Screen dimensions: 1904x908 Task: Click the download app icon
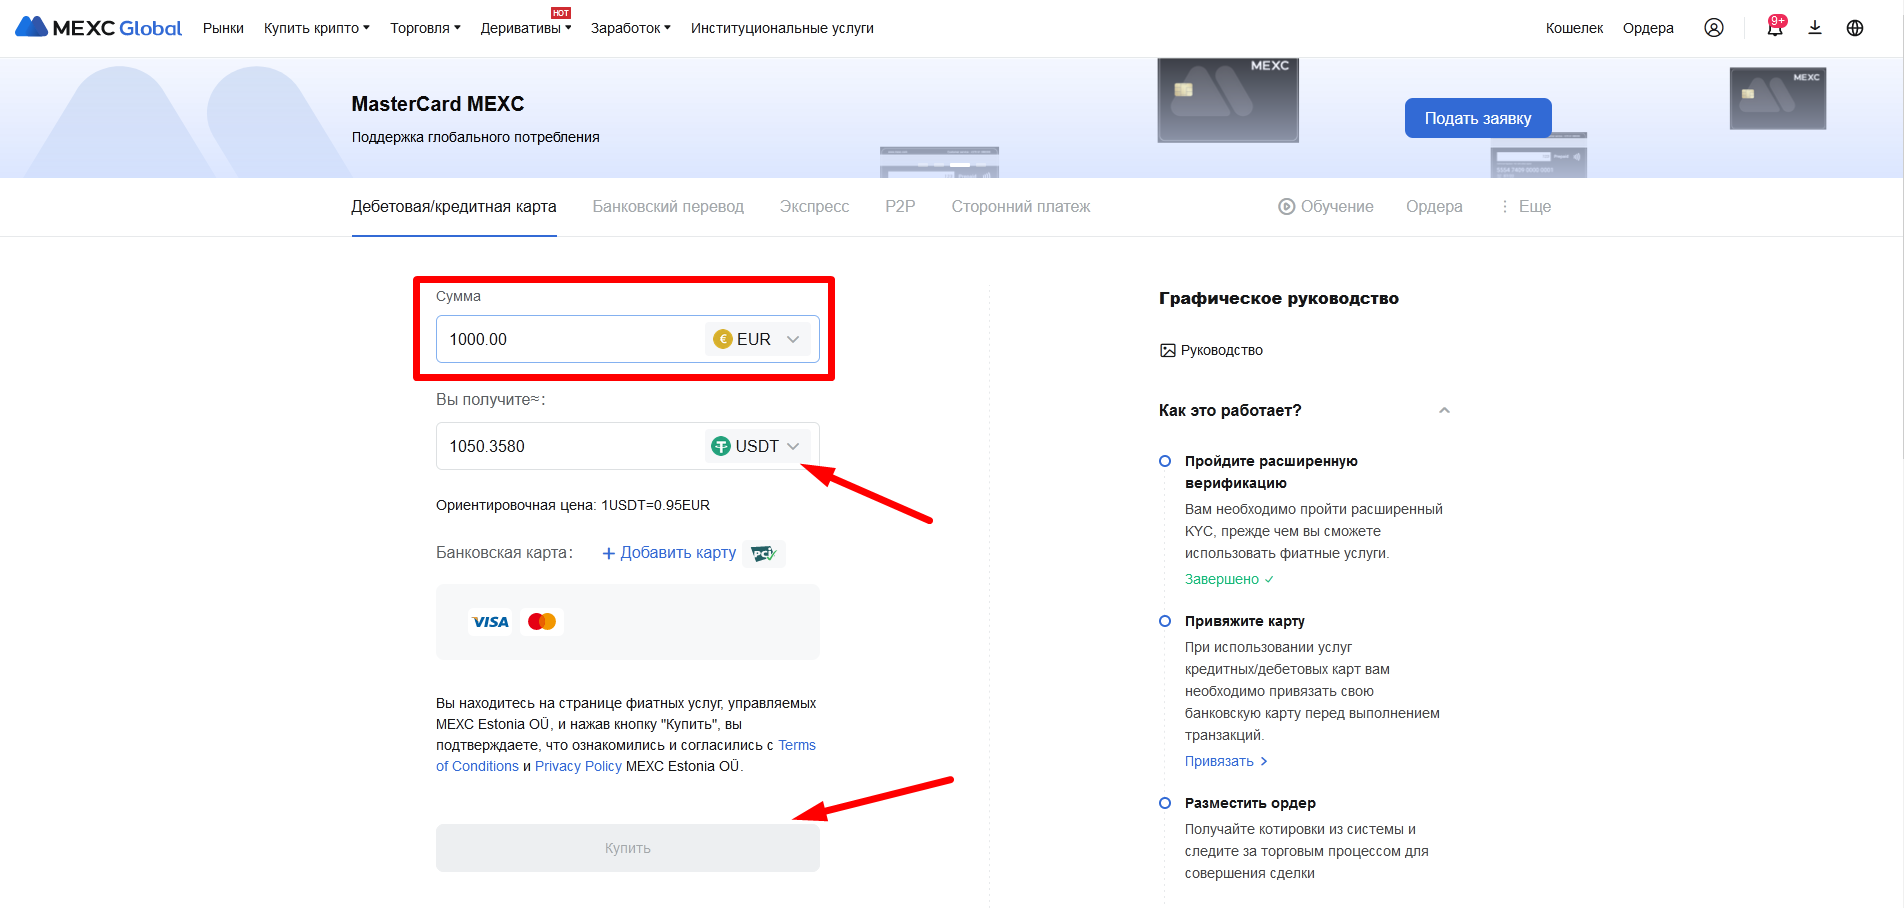1815,28
